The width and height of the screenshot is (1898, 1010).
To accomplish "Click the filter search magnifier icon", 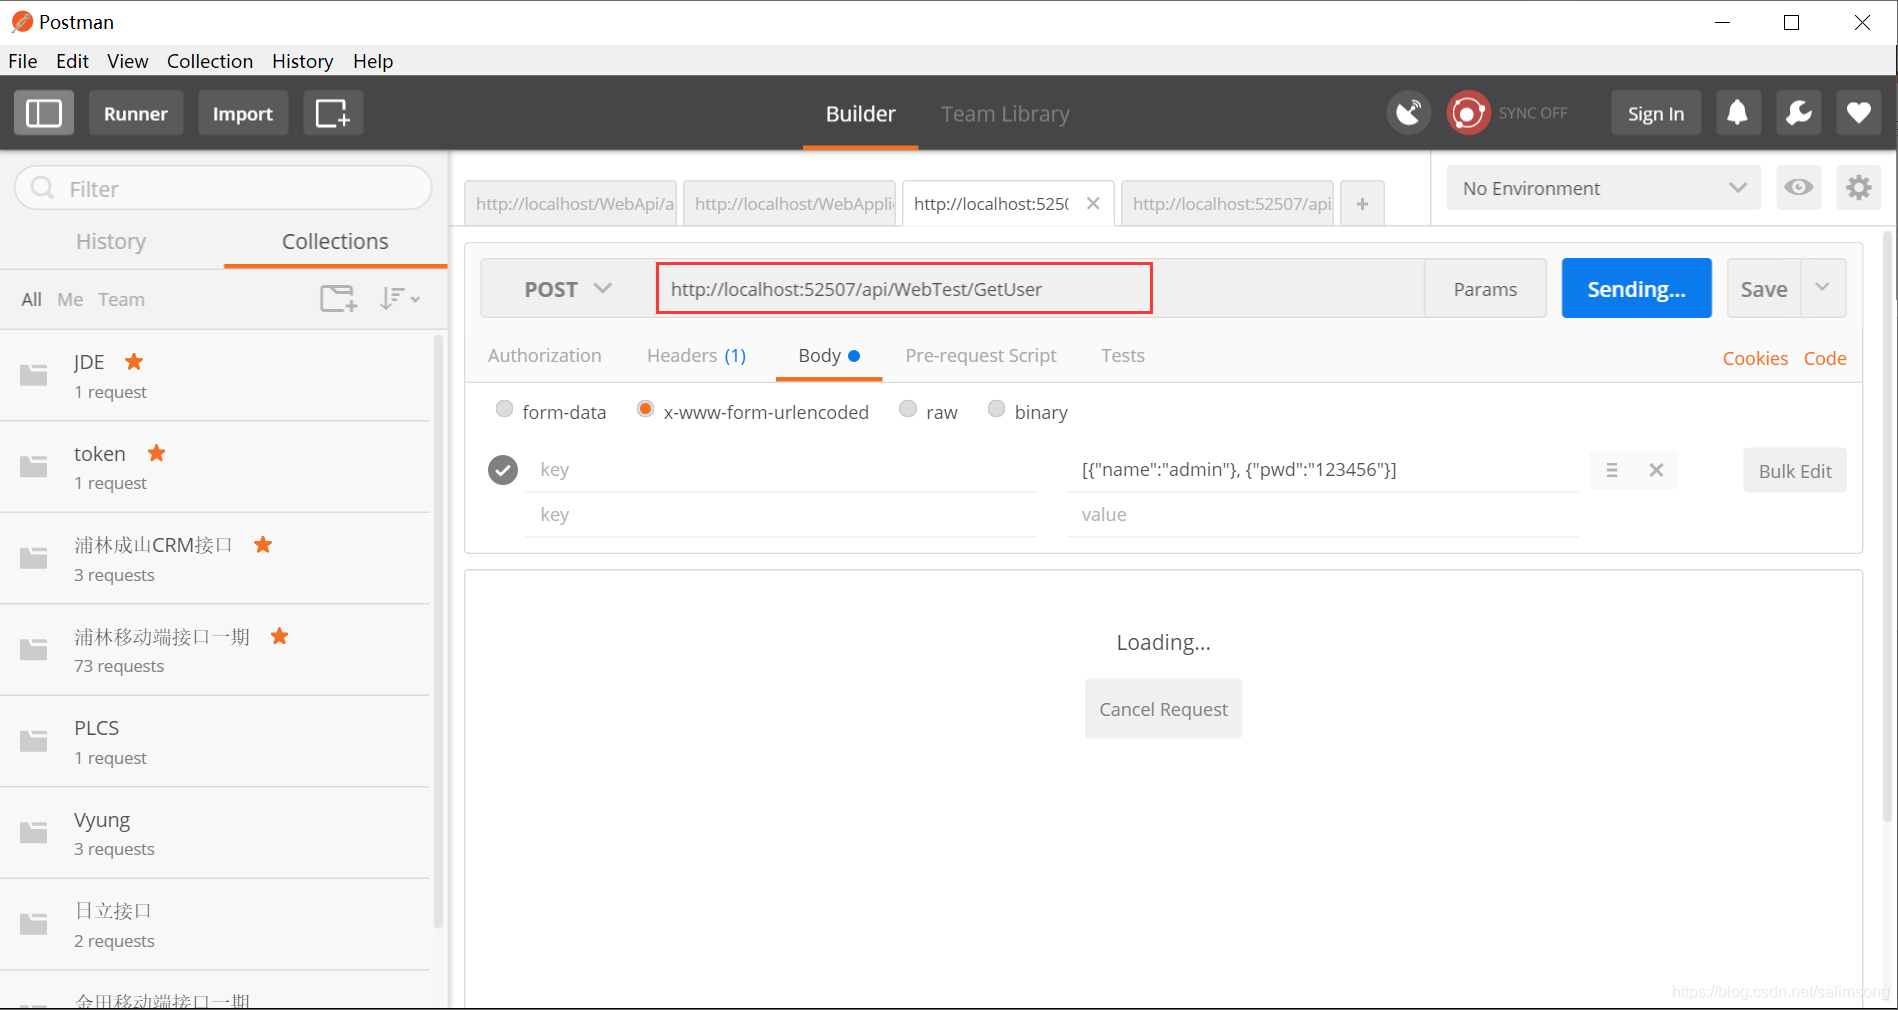I will point(43,188).
